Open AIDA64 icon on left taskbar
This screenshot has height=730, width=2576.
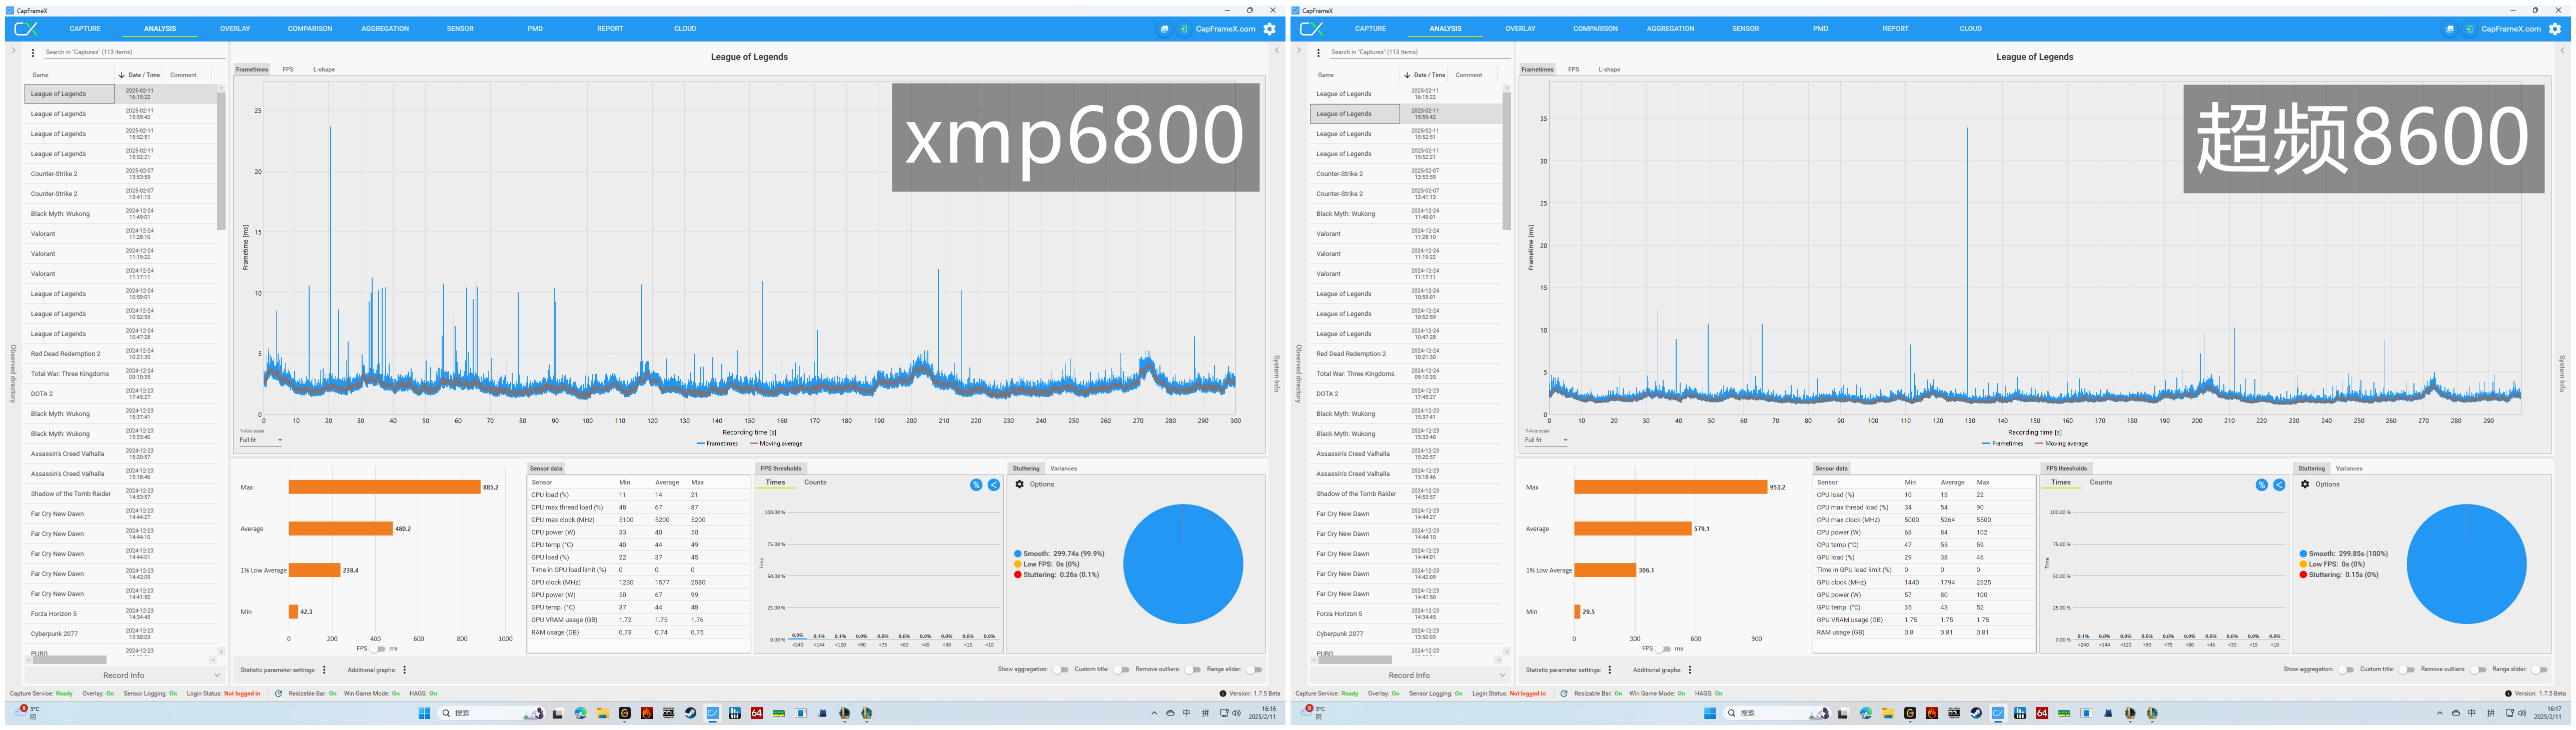(757, 713)
